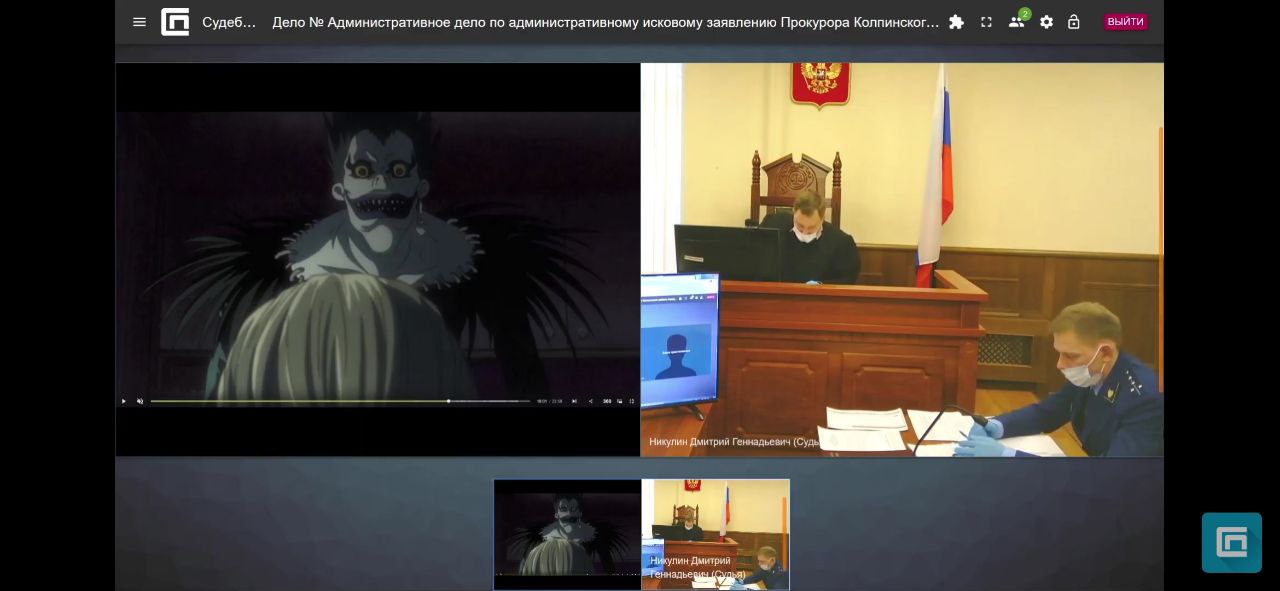Open the floating chat widget button bottom-right

pyautogui.click(x=1232, y=543)
